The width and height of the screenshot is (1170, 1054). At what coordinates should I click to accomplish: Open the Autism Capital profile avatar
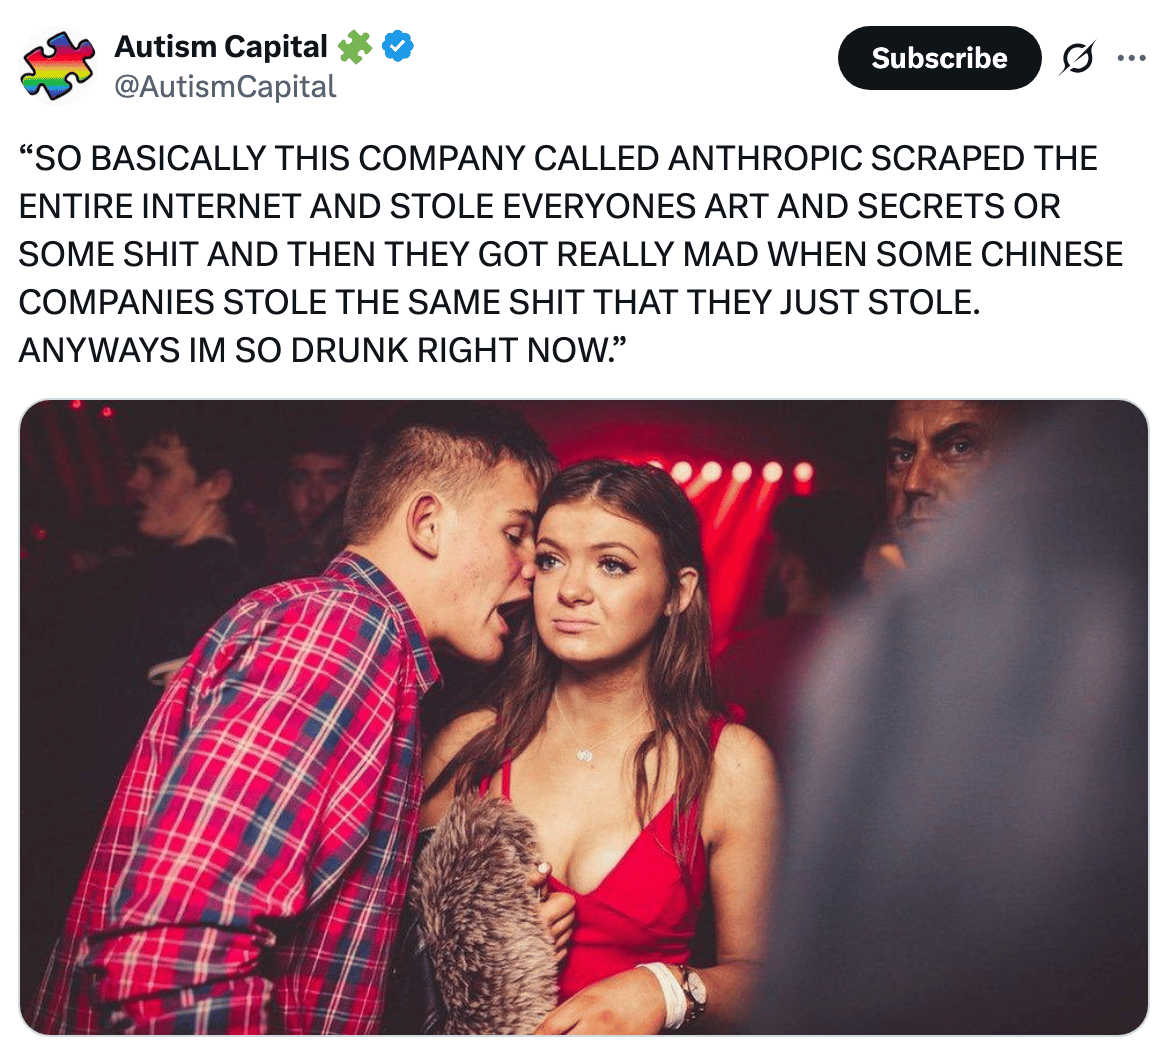coord(57,66)
